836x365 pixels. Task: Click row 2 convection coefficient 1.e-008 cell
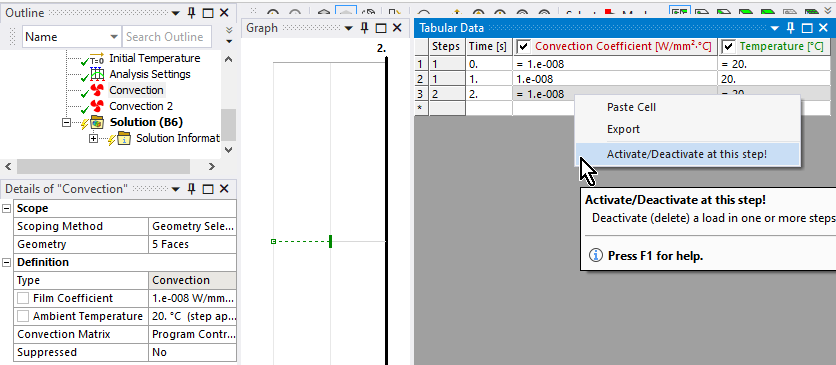tap(615, 79)
